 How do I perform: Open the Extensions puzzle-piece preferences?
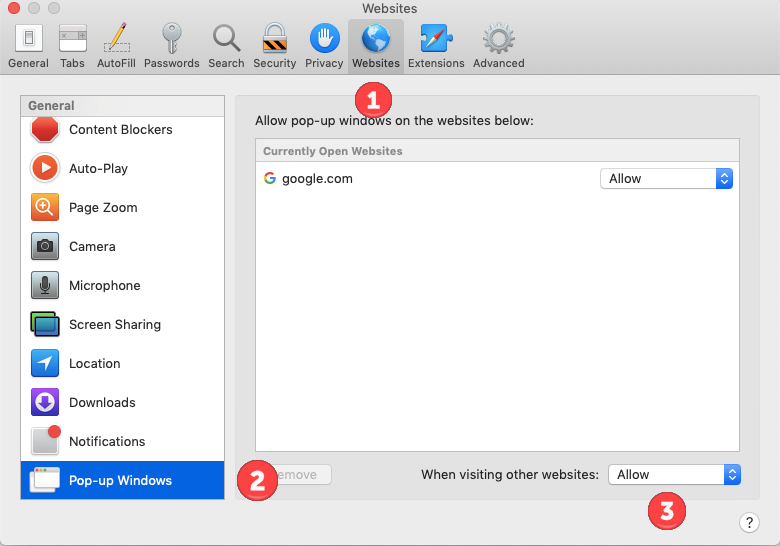(x=436, y=46)
